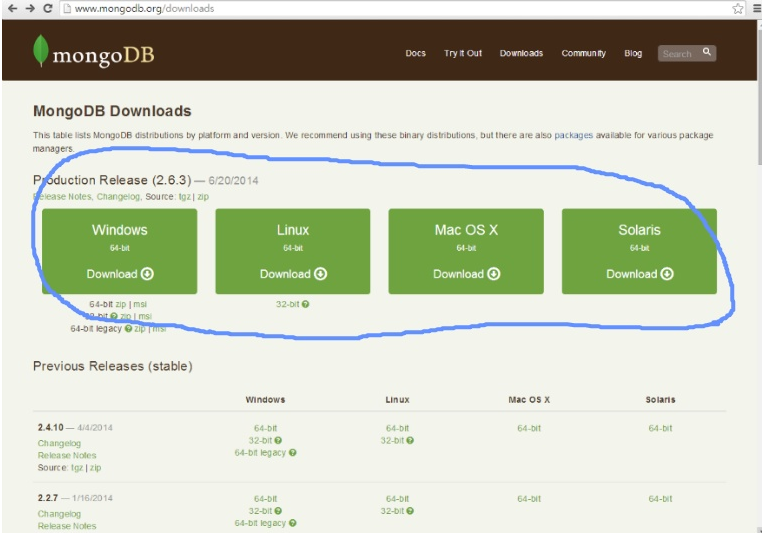Download 2.4.10 Linux 32-bit
Viewport: 766px width, 537px height.
tap(392, 440)
